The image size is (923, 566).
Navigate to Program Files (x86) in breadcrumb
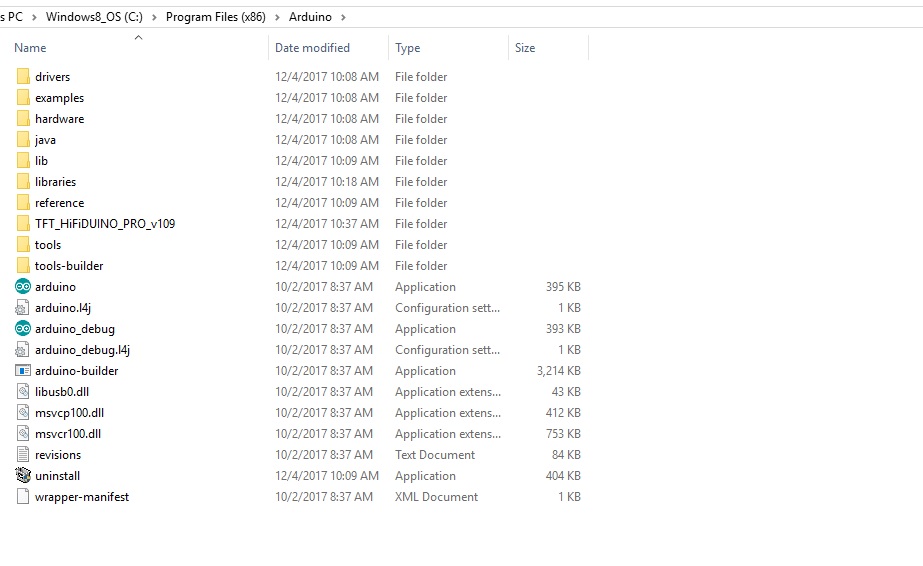215,17
